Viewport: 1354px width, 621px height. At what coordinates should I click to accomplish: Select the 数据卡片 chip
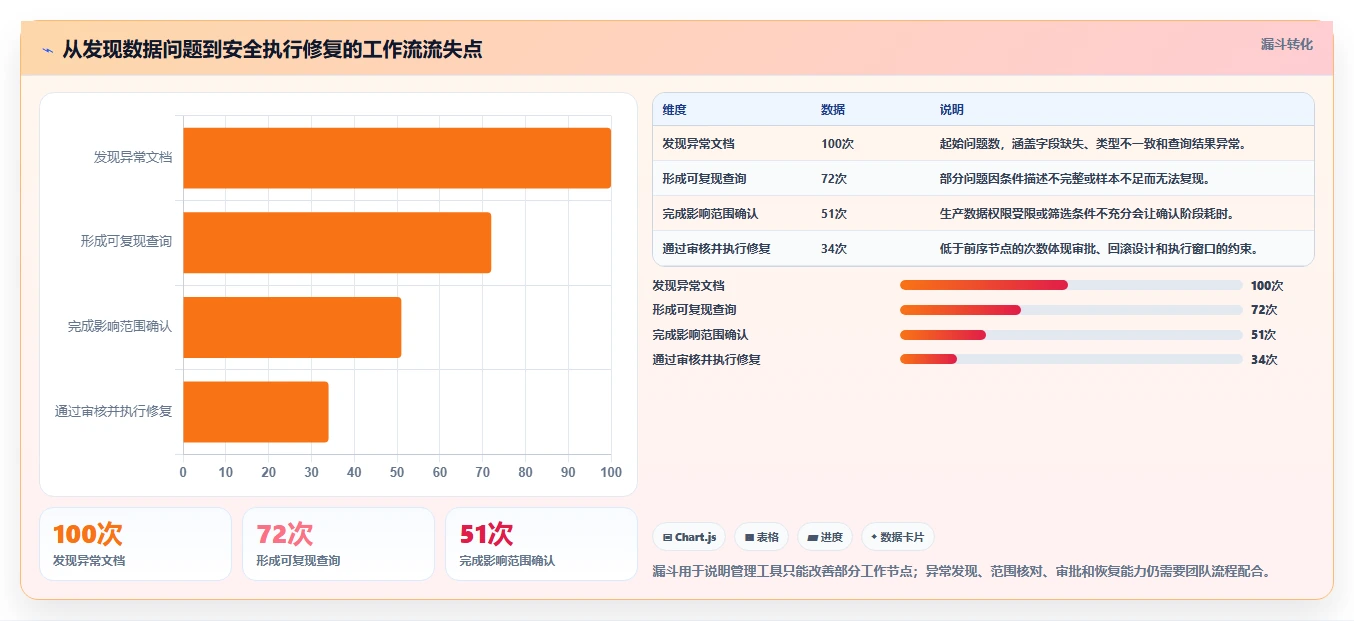coord(898,537)
